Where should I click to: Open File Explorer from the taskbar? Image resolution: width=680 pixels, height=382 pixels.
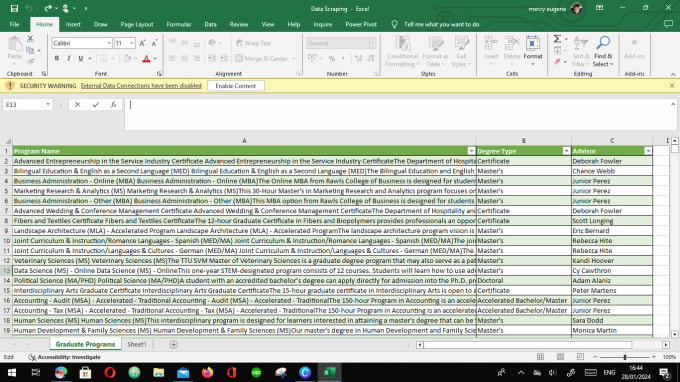pyautogui.click(x=158, y=372)
